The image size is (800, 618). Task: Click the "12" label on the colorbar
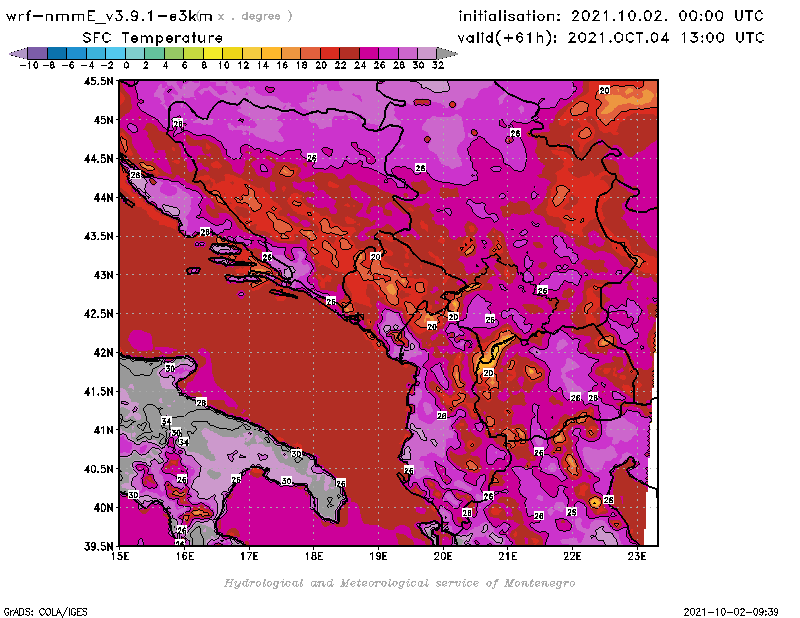pos(243,65)
